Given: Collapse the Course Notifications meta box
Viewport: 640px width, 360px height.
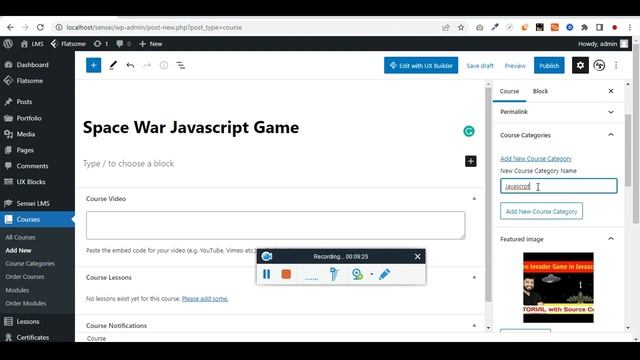Looking at the screenshot, I should click(474, 326).
